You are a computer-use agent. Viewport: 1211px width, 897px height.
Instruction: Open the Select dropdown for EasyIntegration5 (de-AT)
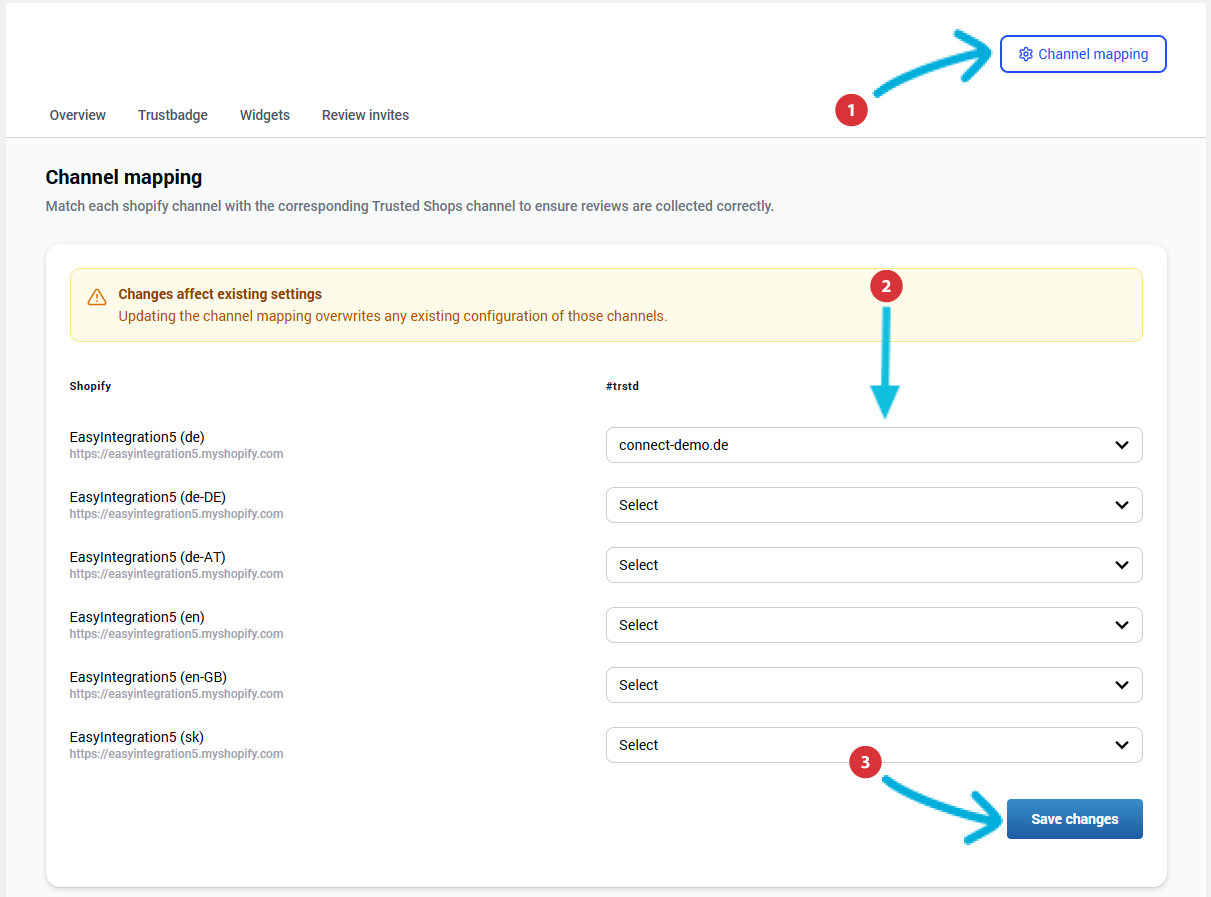(x=873, y=565)
